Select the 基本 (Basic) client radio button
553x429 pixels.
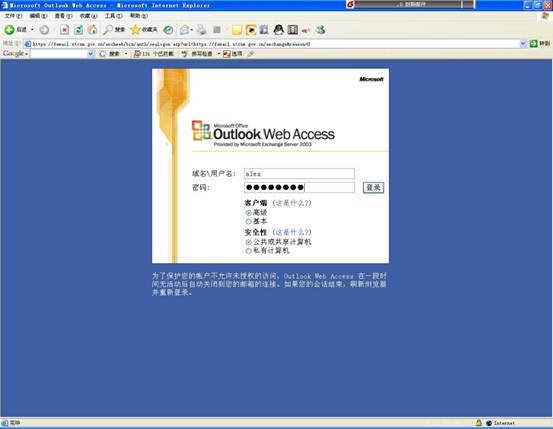(x=248, y=222)
